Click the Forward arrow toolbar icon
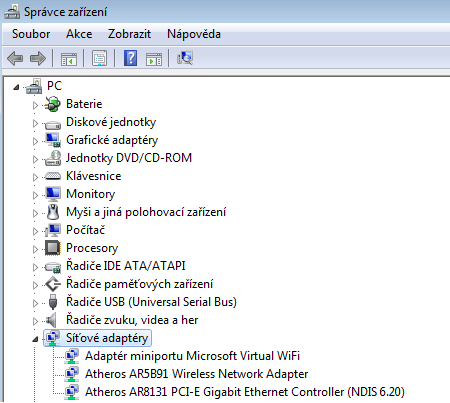This screenshot has height=403, width=450. pyautogui.click(x=38, y=58)
